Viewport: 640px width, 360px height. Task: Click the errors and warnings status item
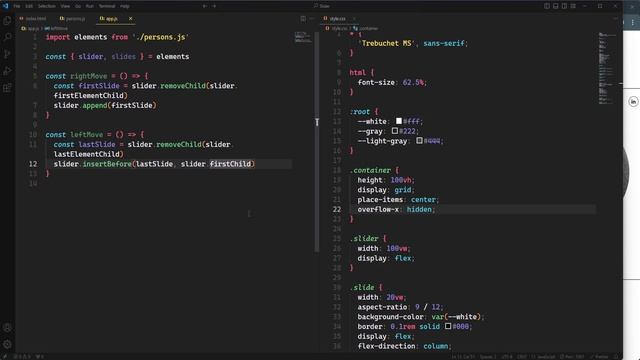coord(22,357)
